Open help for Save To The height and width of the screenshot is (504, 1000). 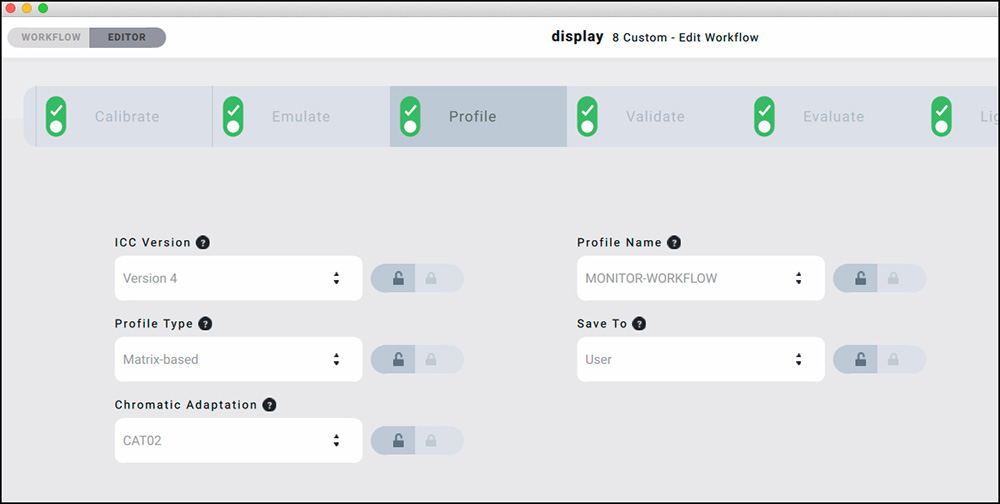coord(639,323)
